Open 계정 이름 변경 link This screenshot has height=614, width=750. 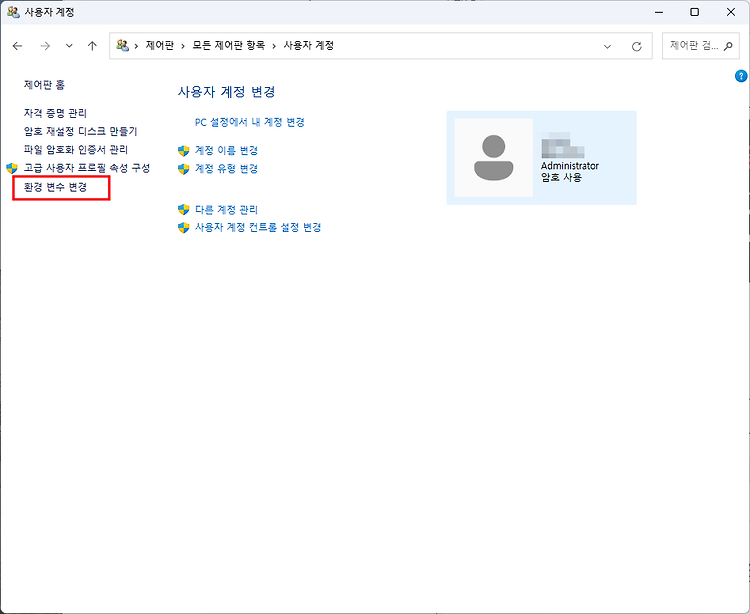pyautogui.click(x=226, y=151)
